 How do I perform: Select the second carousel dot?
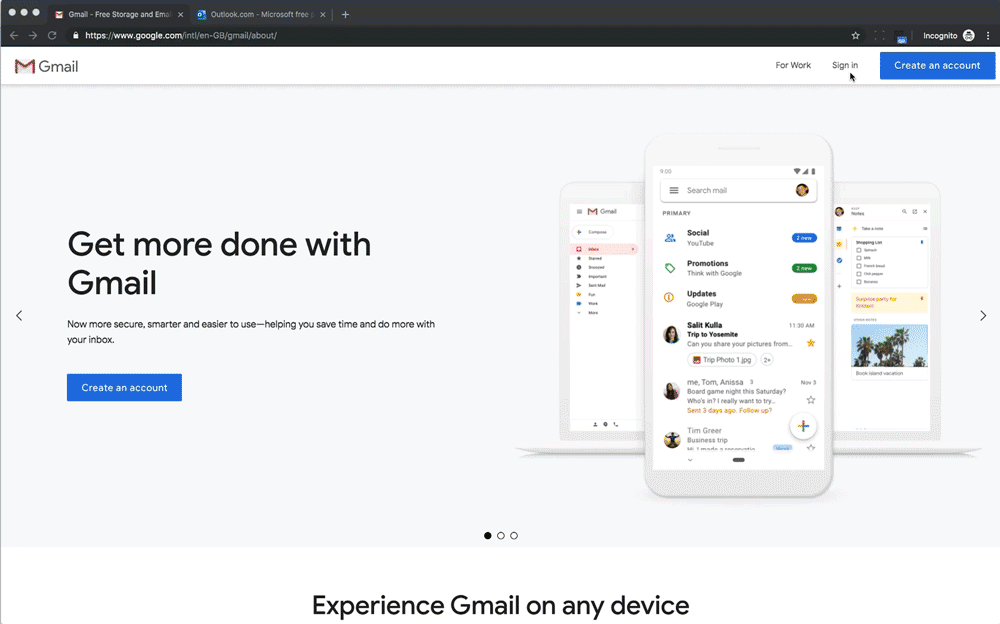coord(501,535)
